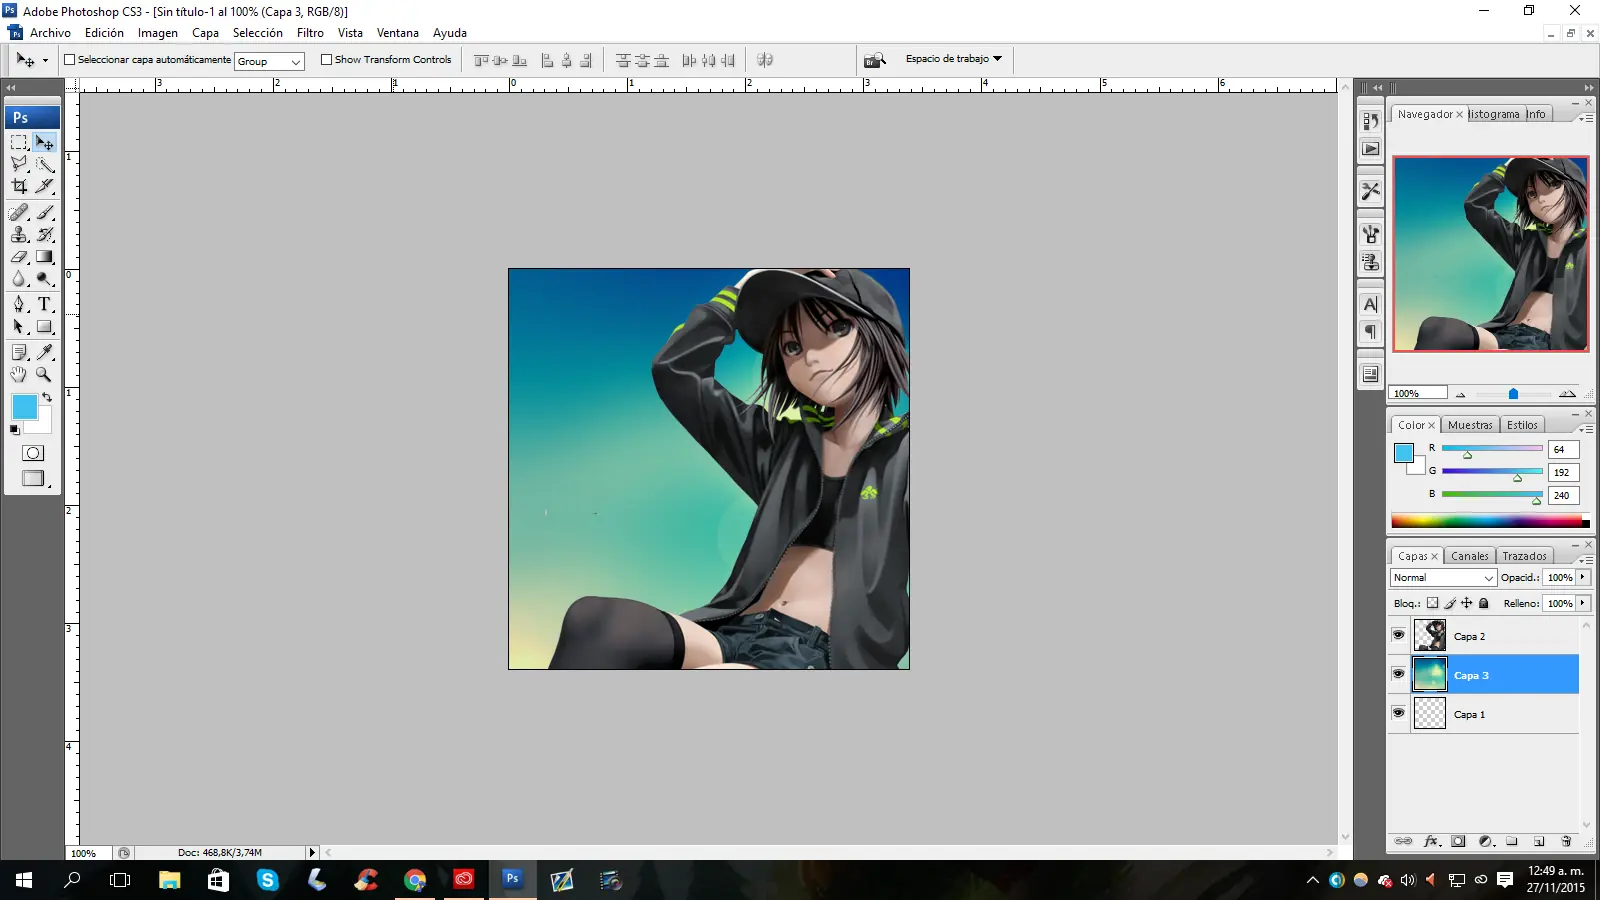Enable Seleccionar capa automáticamente checkbox

(x=70, y=60)
